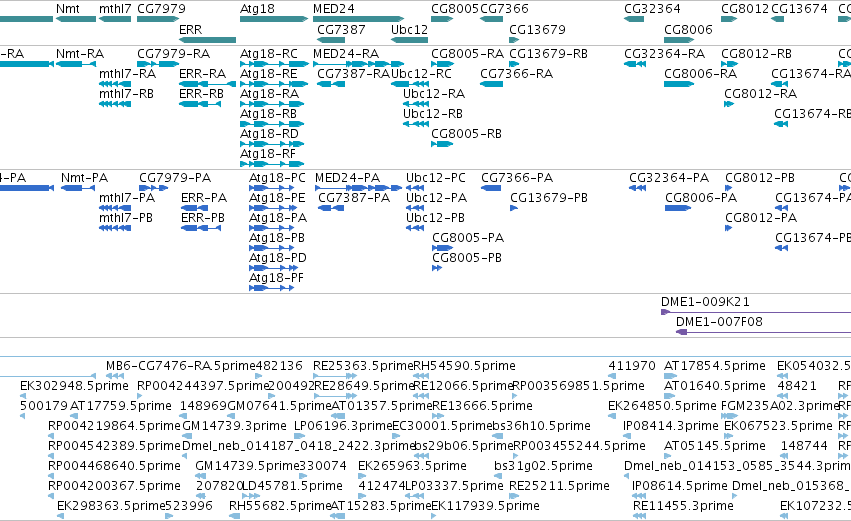Screen dimensions: 851x521
Task: Select EST AT05145.5prime
Action: [715, 446]
